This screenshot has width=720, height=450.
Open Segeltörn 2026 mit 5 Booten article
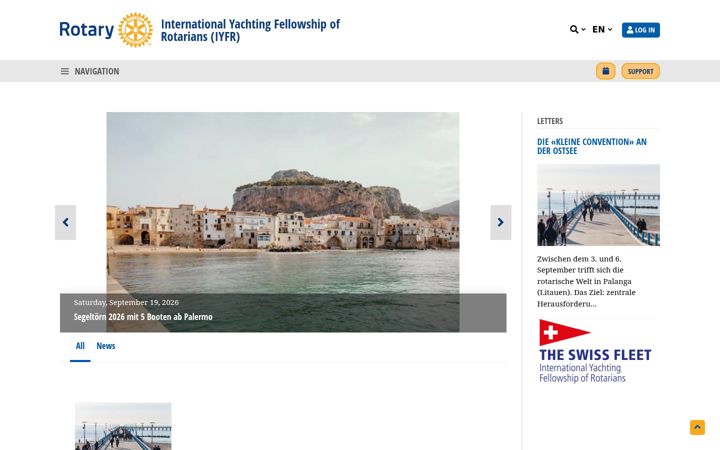143,317
